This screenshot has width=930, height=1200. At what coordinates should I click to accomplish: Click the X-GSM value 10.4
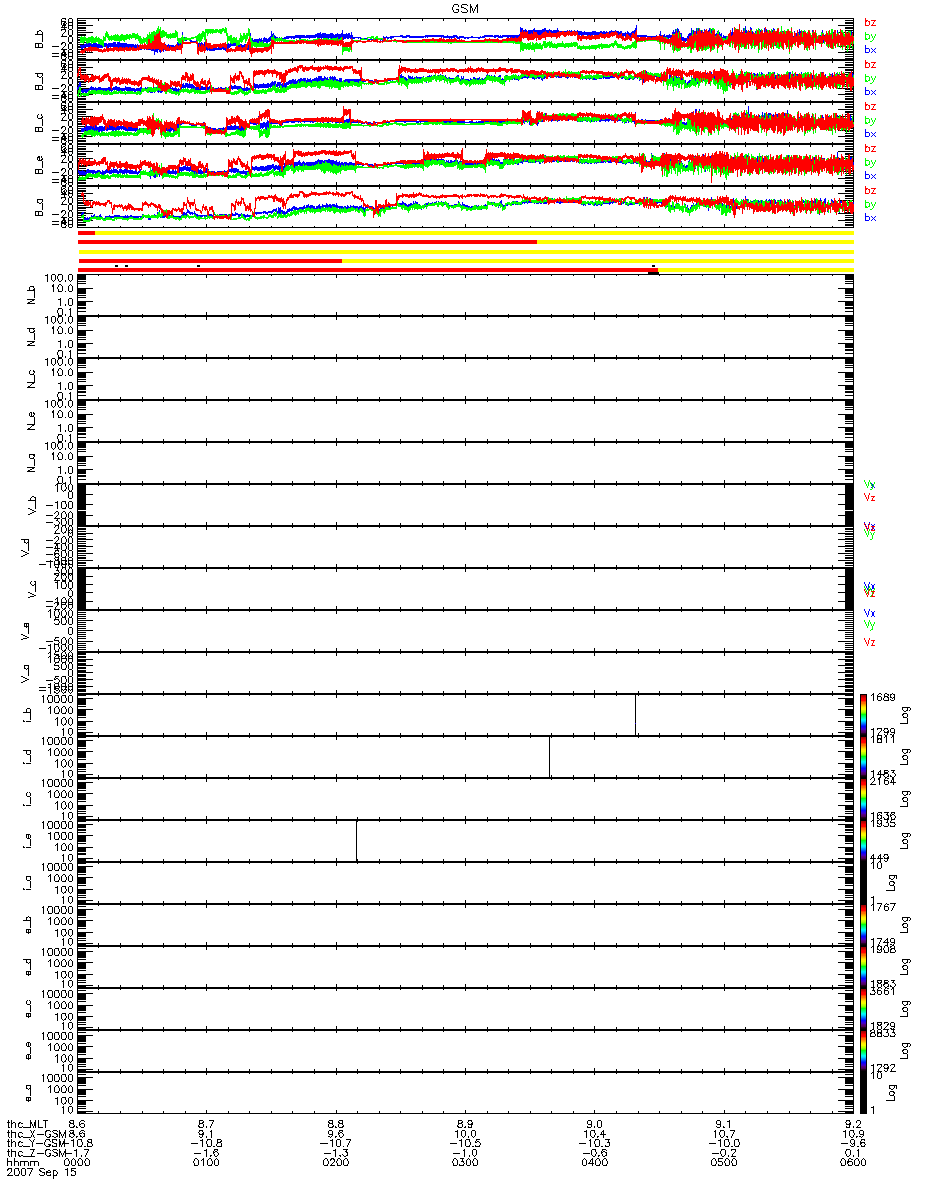tap(594, 1133)
